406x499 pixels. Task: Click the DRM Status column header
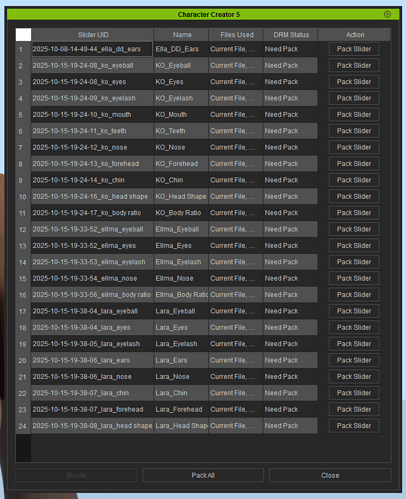291,35
